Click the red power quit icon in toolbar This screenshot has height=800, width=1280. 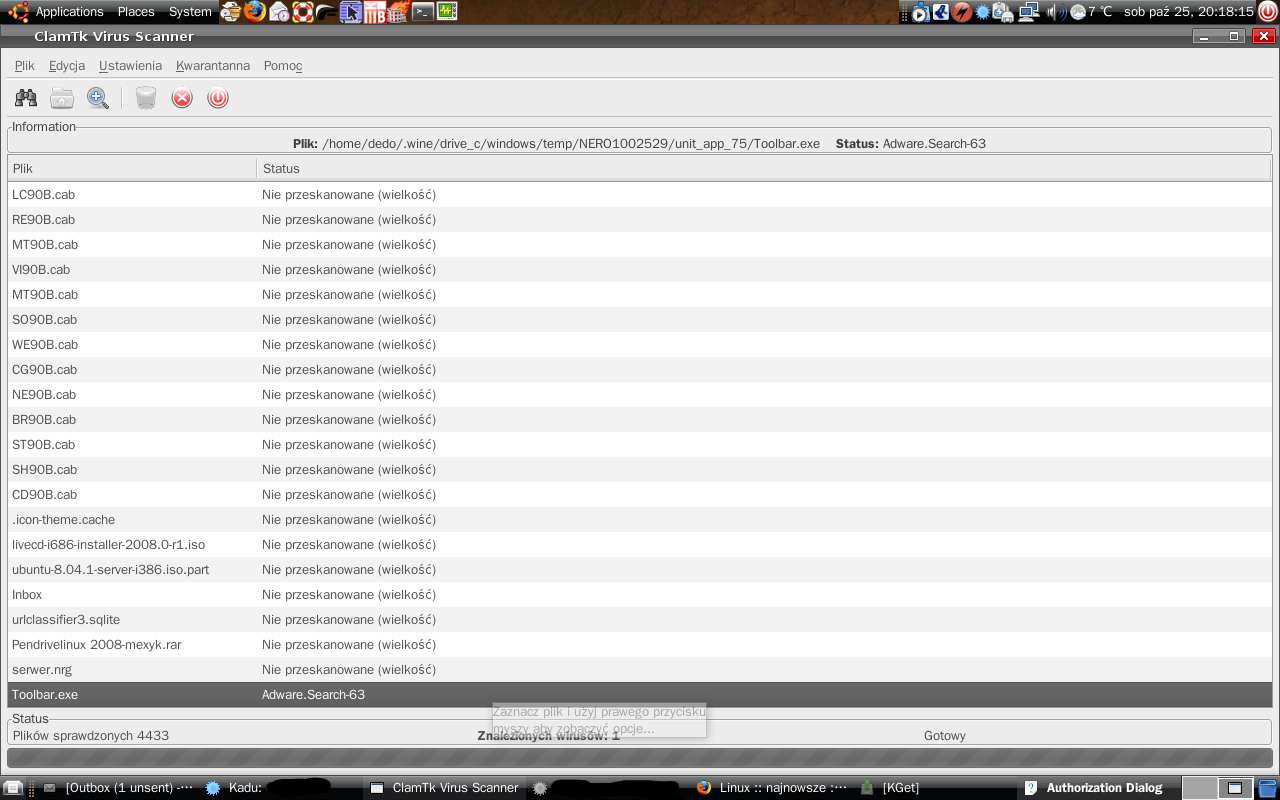pyautogui.click(x=218, y=98)
